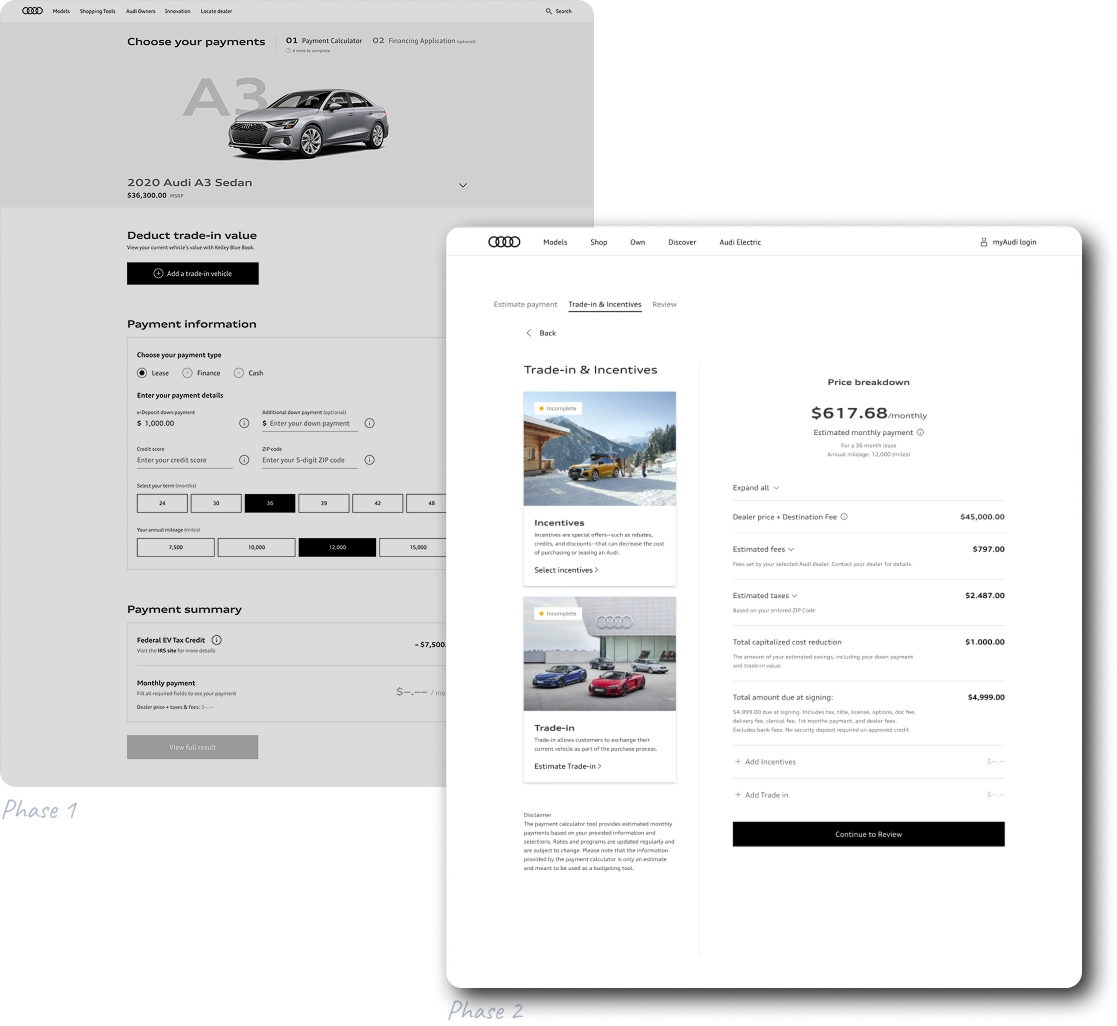
Task: Choose the 42 month term
Action: (378, 503)
